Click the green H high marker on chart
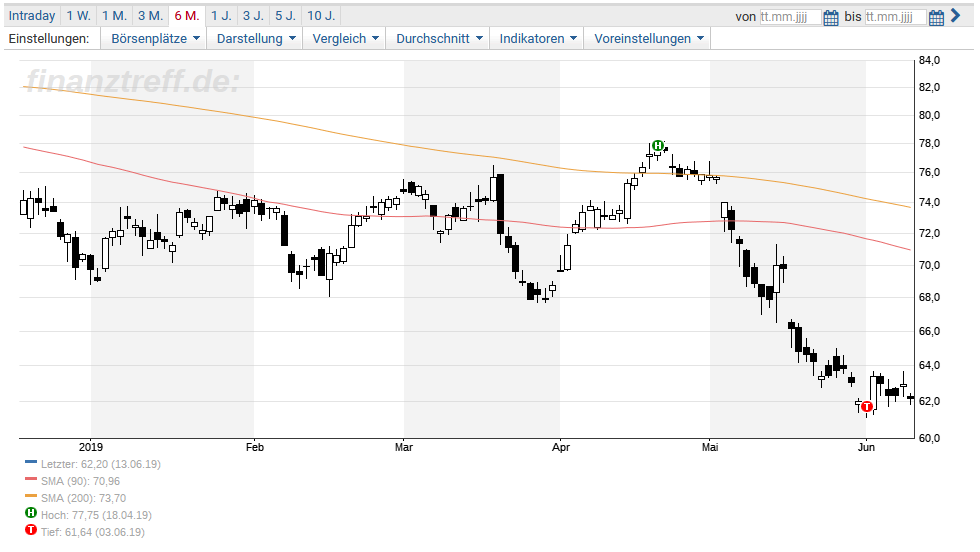Viewport: 980px width, 552px height. pyautogui.click(x=658, y=146)
